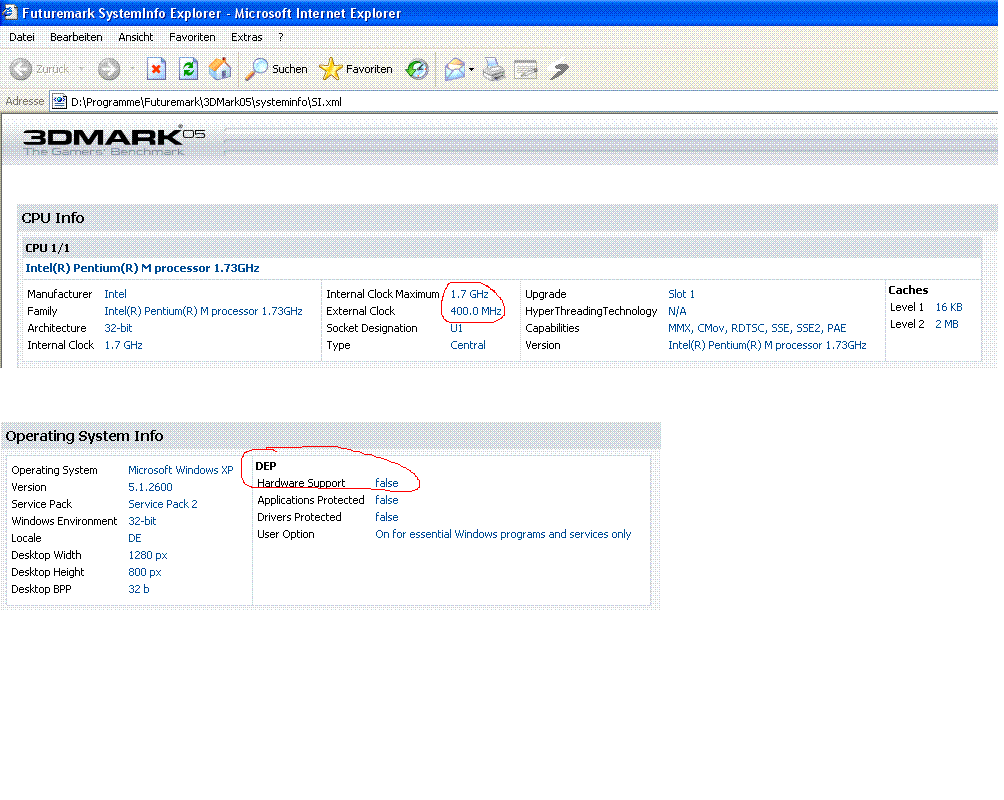The height and width of the screenshot is (800, 1004).
Task: Click Level 1 cache value 16 KB
Action: (x=949, y=307)
